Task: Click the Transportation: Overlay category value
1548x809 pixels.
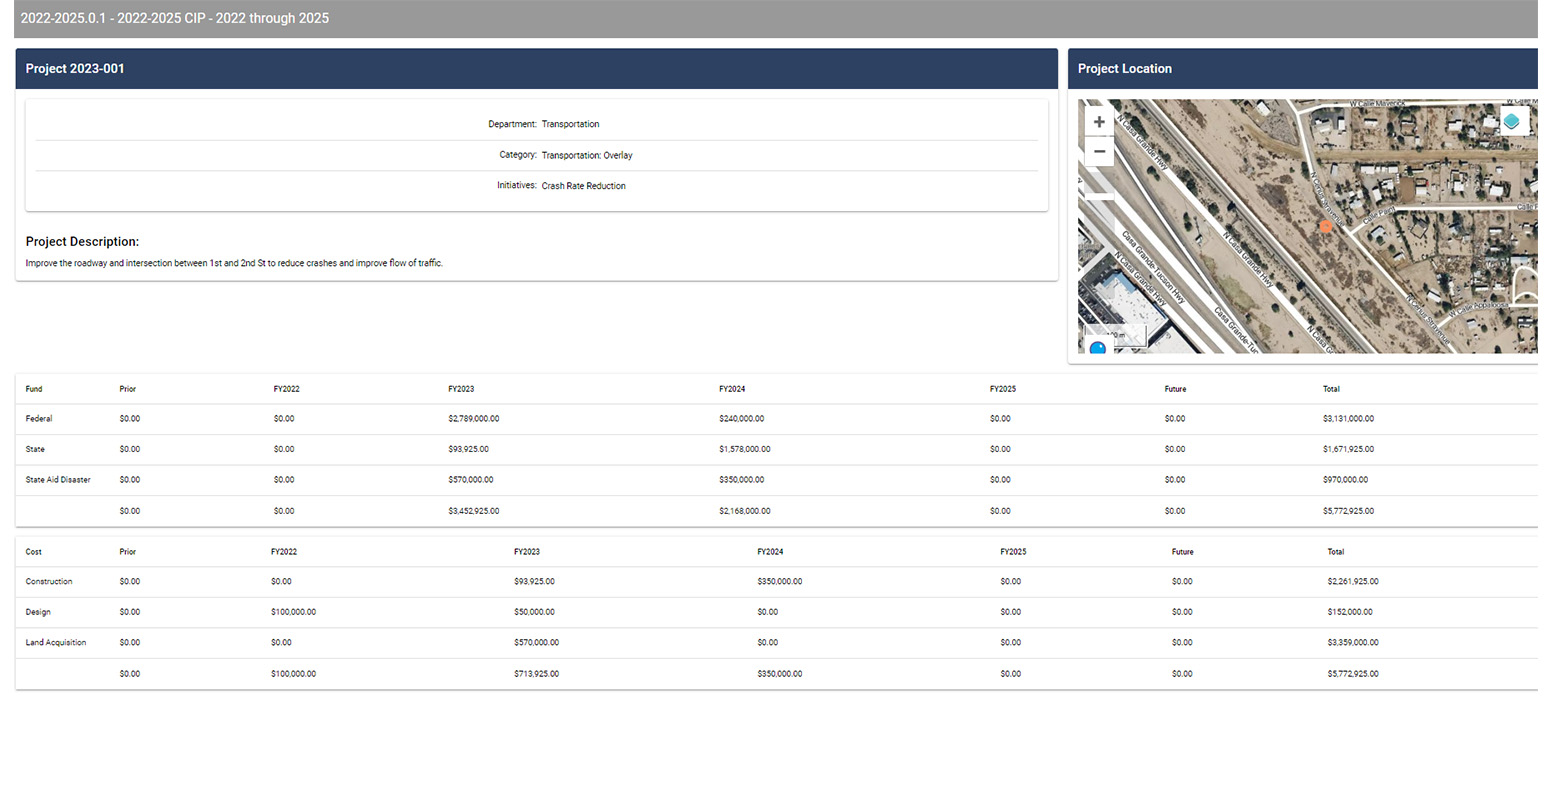Action: point(587,155)
